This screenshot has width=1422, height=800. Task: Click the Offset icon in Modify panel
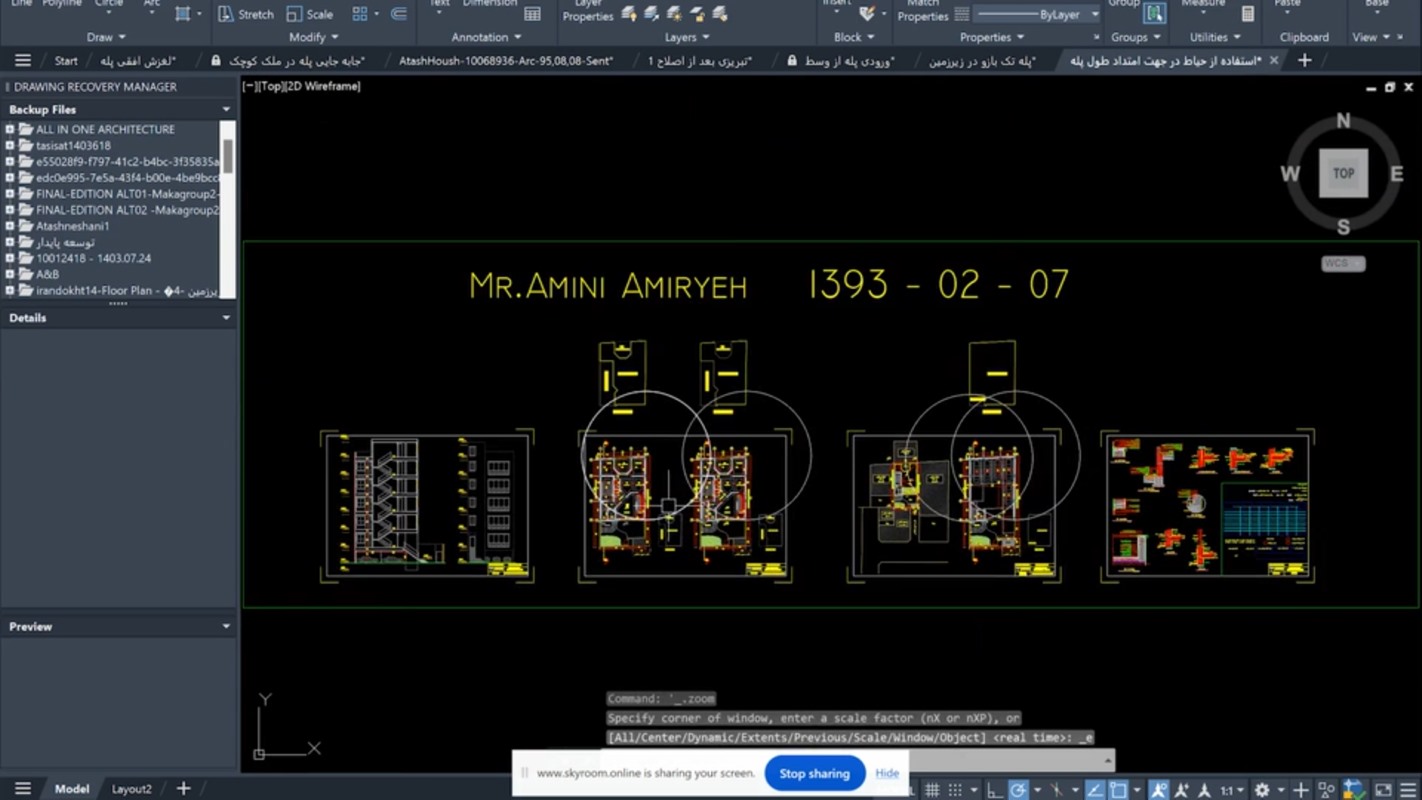[398, 14]
